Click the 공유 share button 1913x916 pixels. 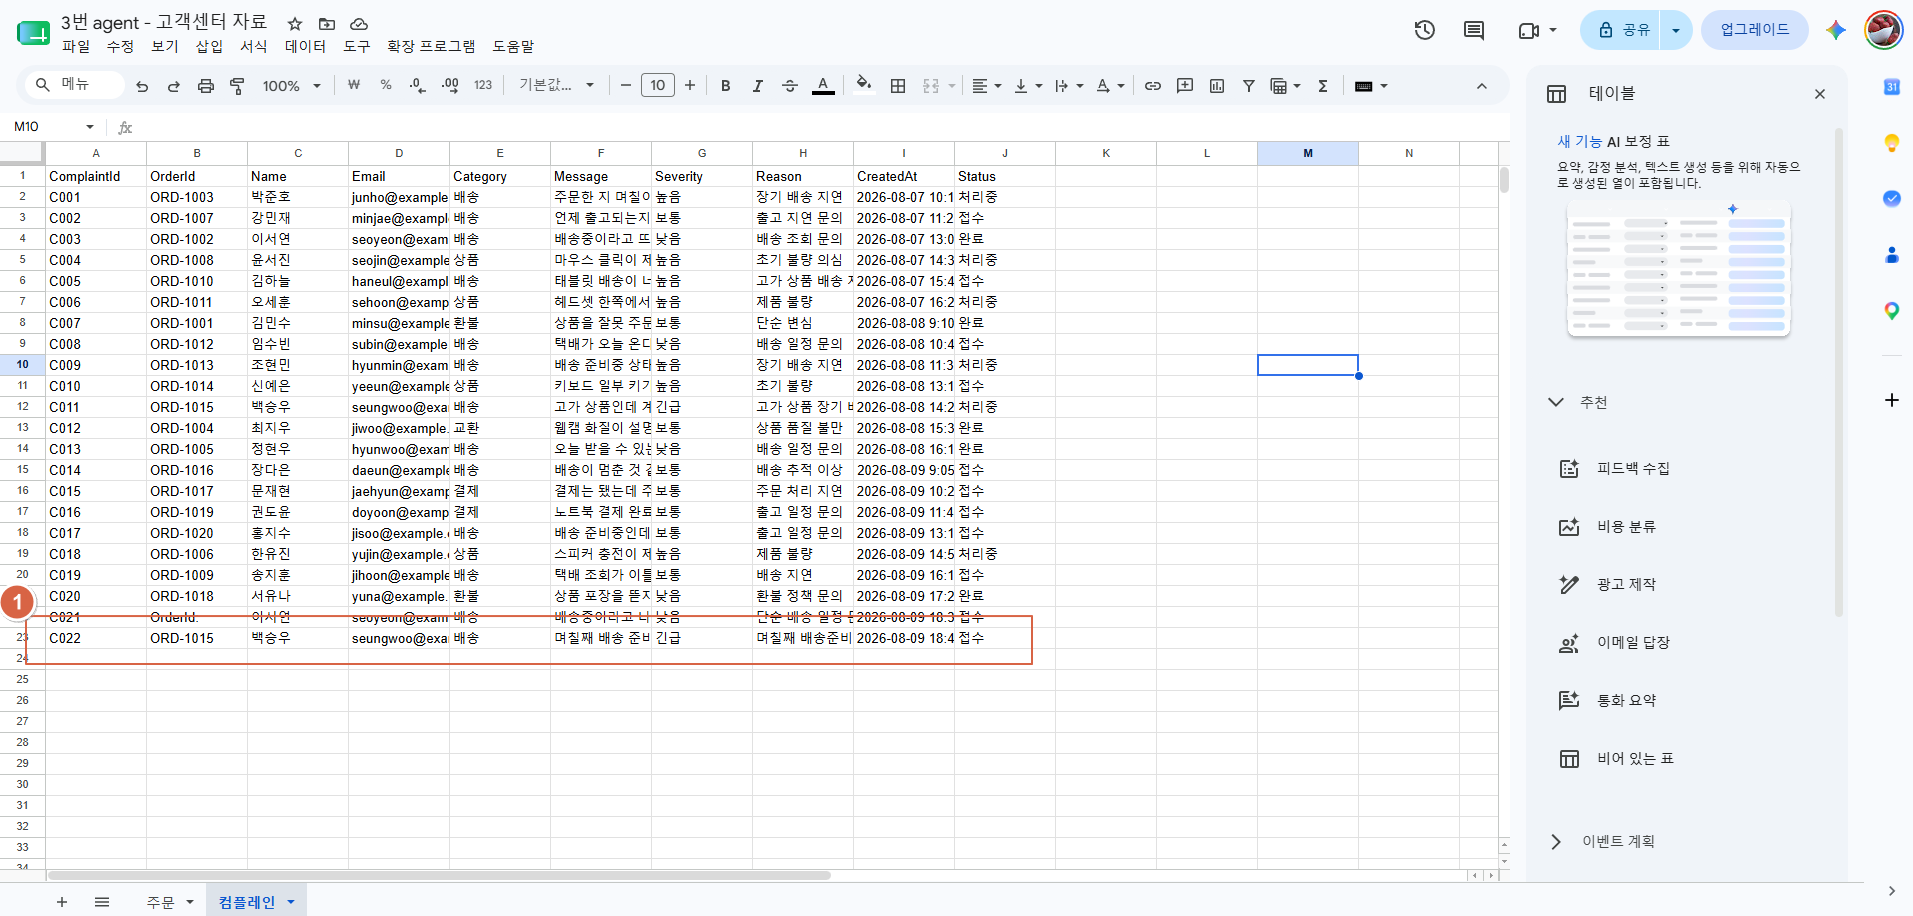[1622, 30]
